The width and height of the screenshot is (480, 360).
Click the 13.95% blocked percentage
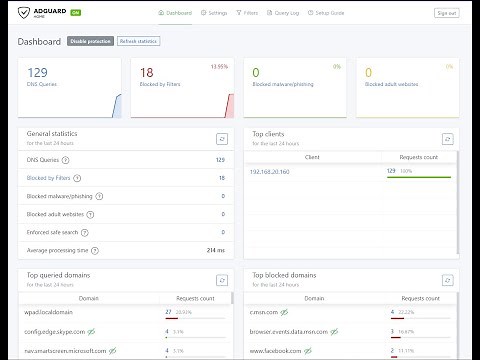[219, 67]
